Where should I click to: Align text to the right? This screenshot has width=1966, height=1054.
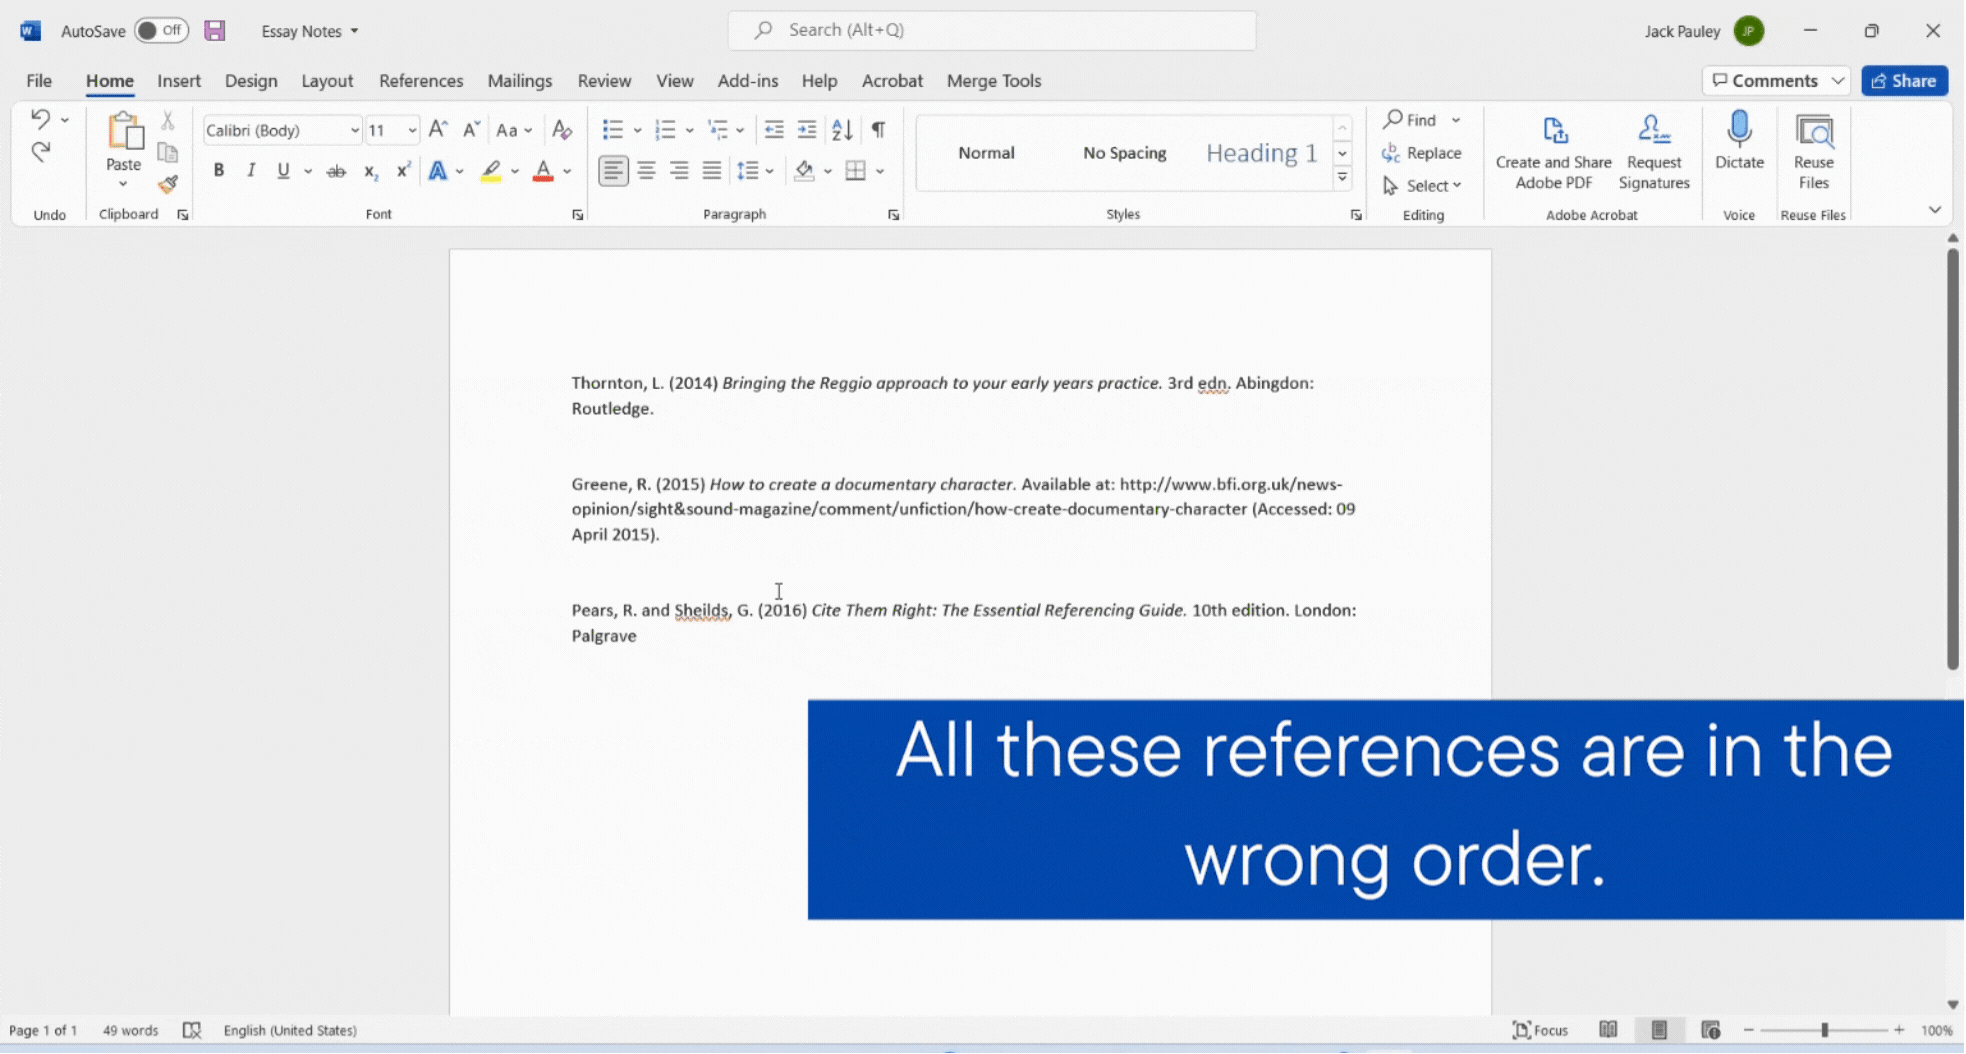coord(679,171)
